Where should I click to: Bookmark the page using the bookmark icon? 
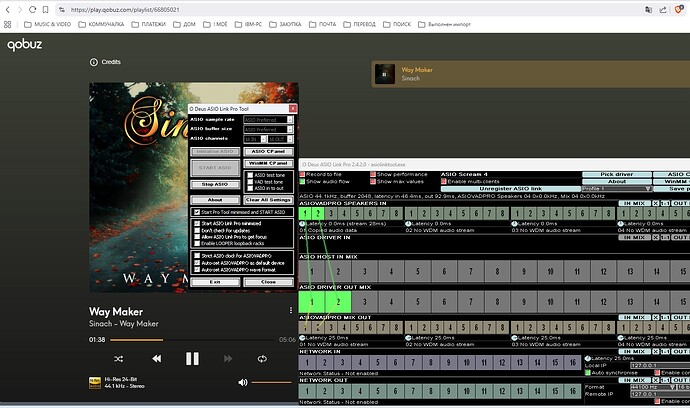coord(45,9)
